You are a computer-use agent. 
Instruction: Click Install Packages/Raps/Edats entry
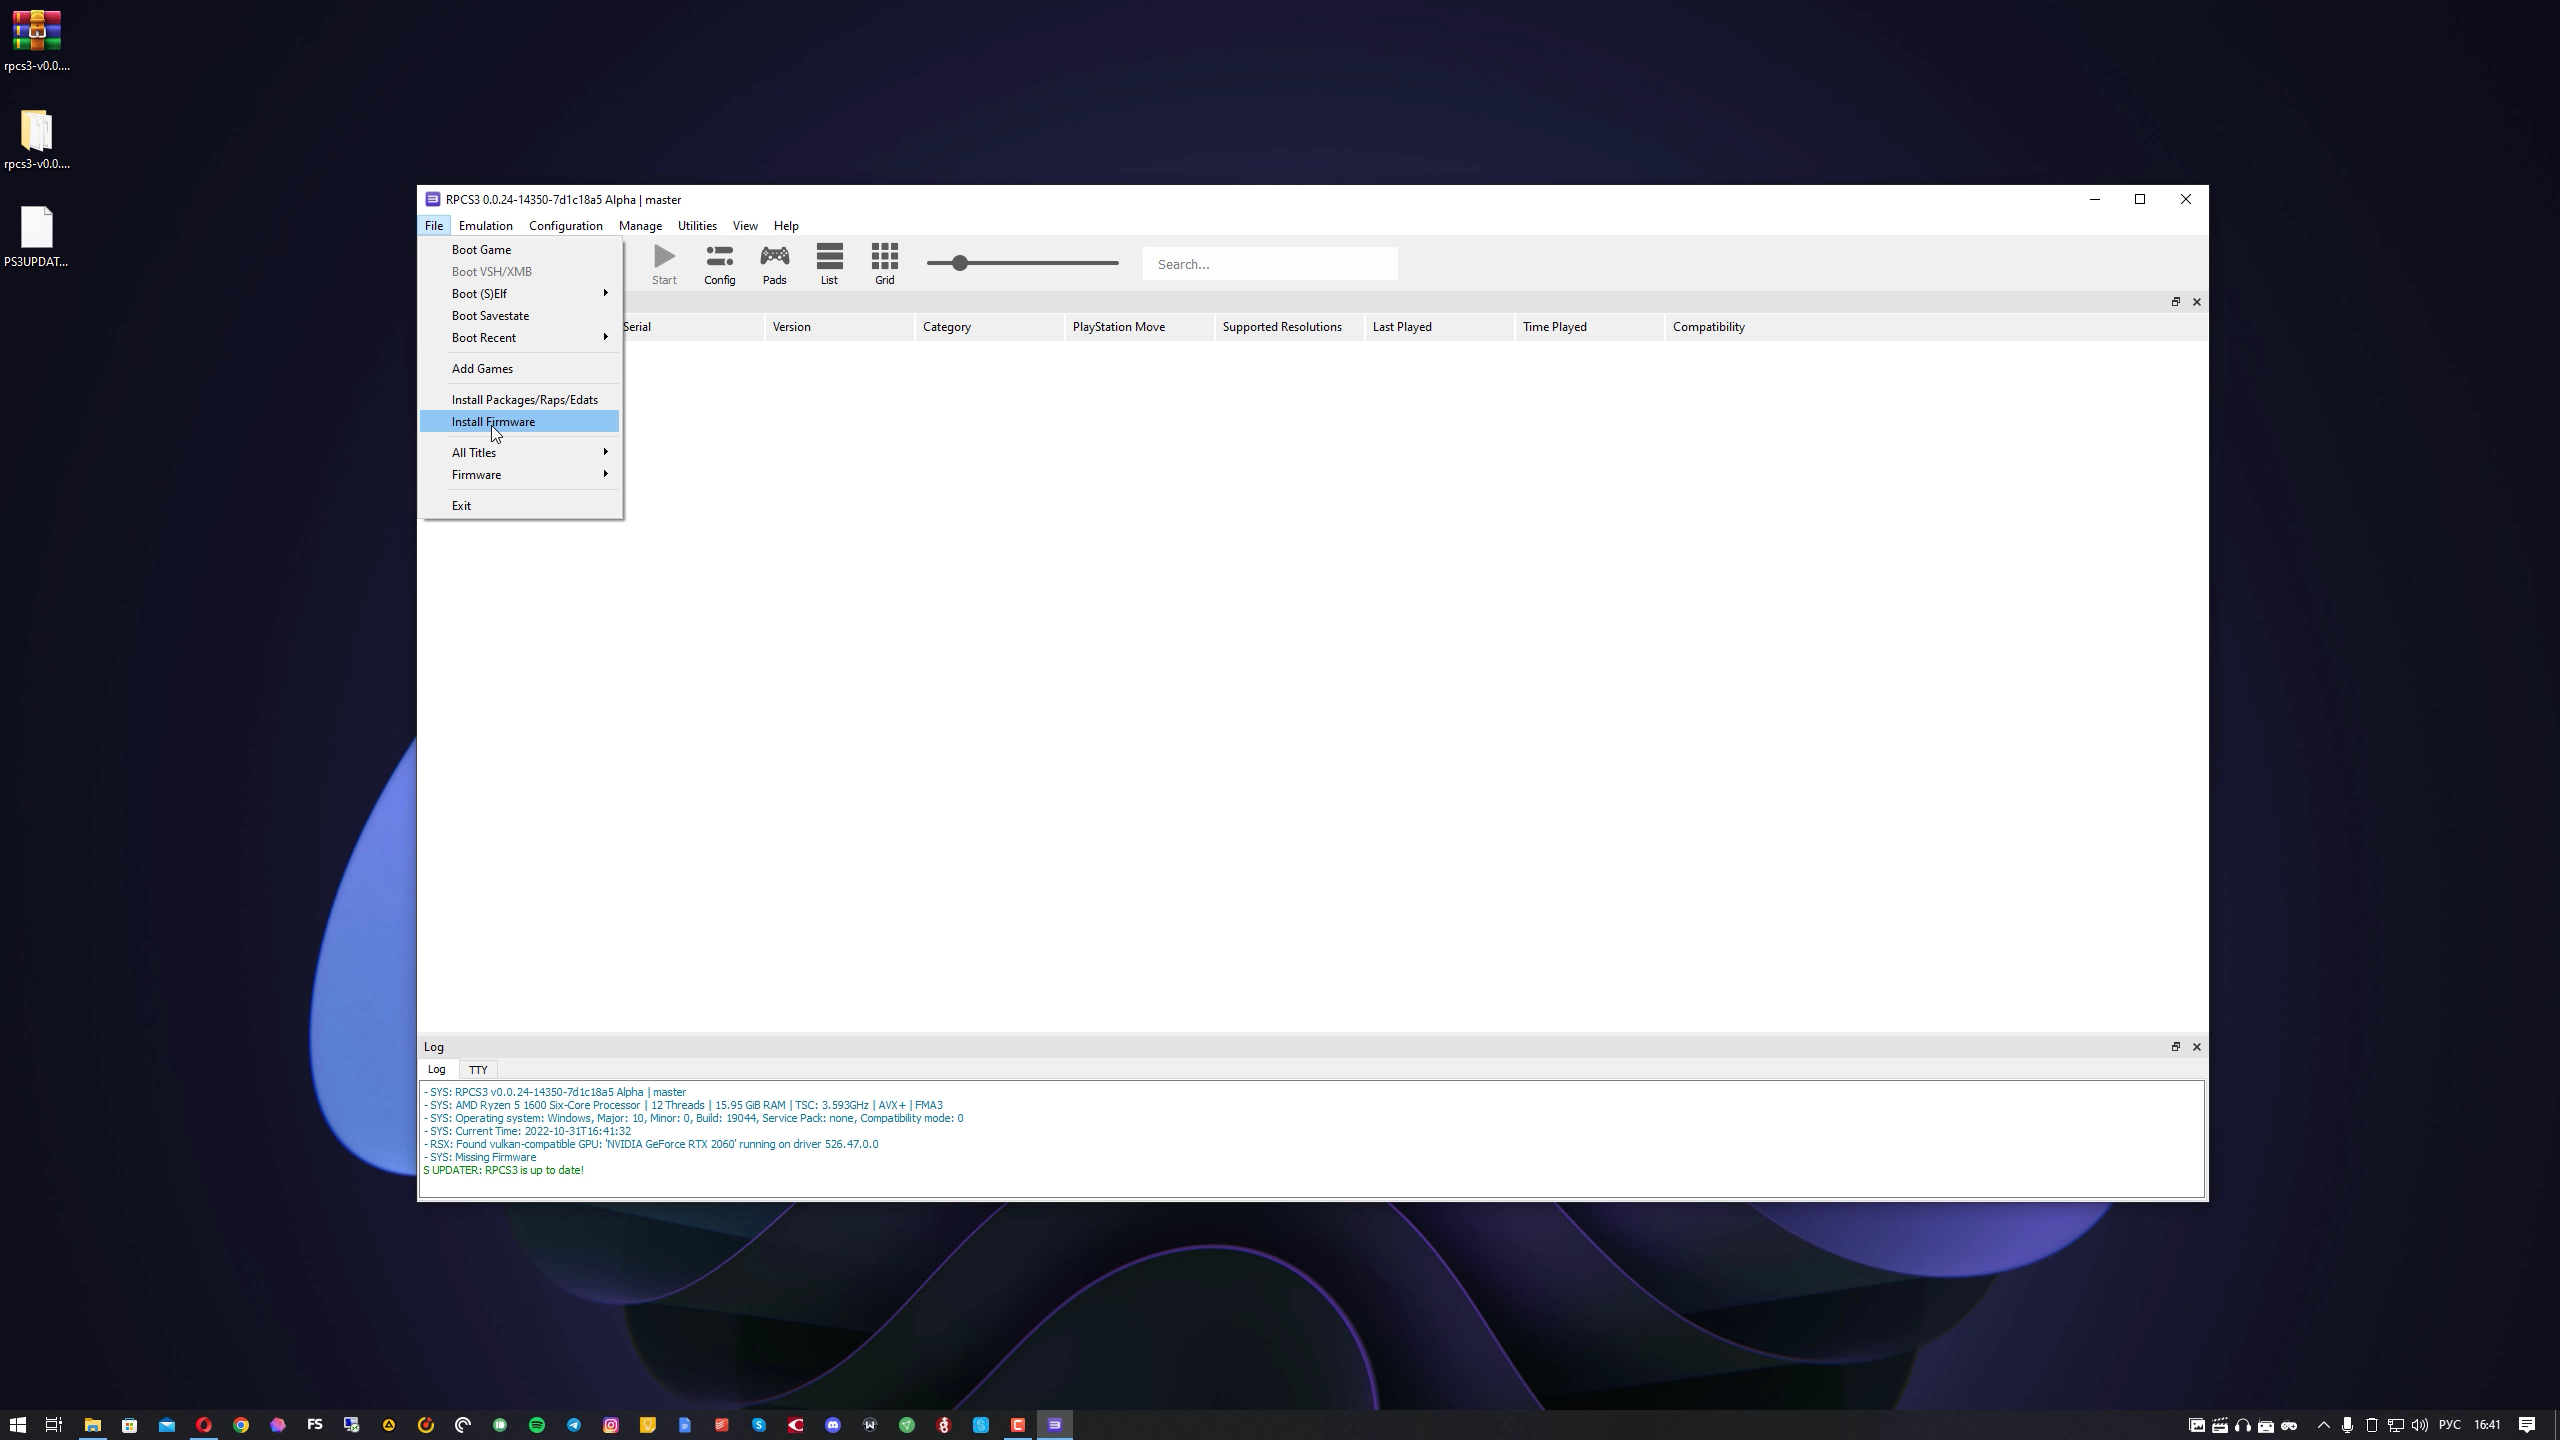tap(524, 399)
